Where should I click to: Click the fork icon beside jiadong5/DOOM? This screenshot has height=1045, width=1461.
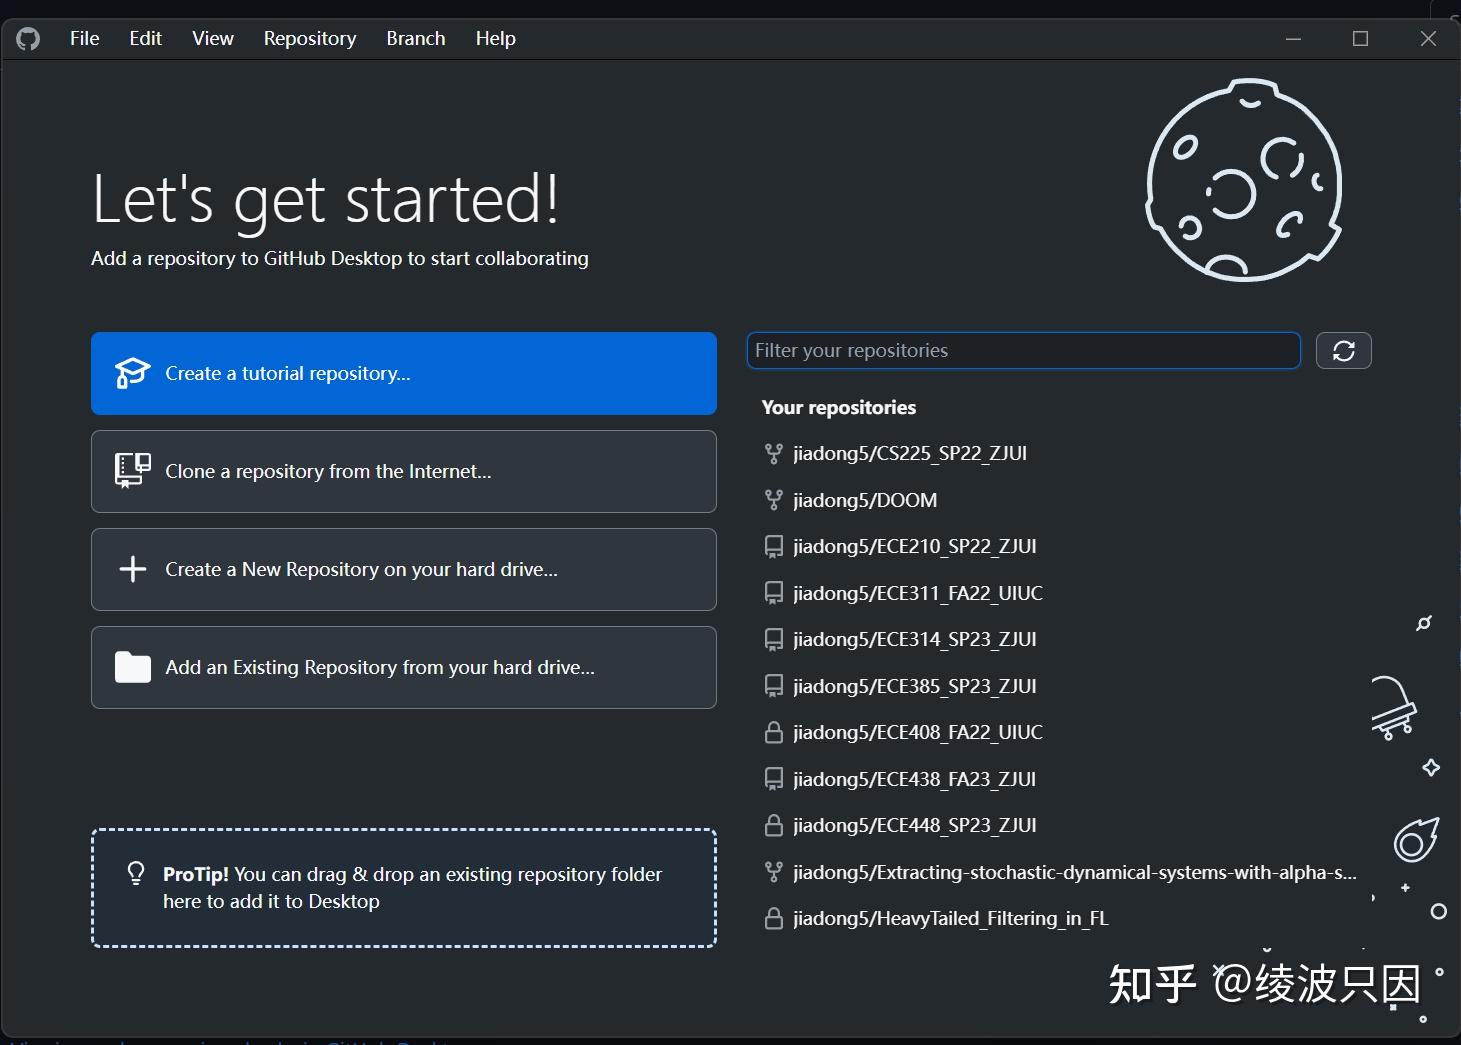pos(773,500)
